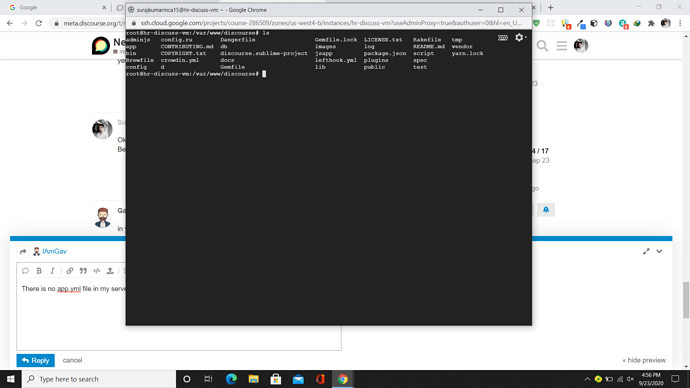Screen dimensions: 690x388
Task: Open Microsoft Store from the taskbar
Action: [276, 379]
